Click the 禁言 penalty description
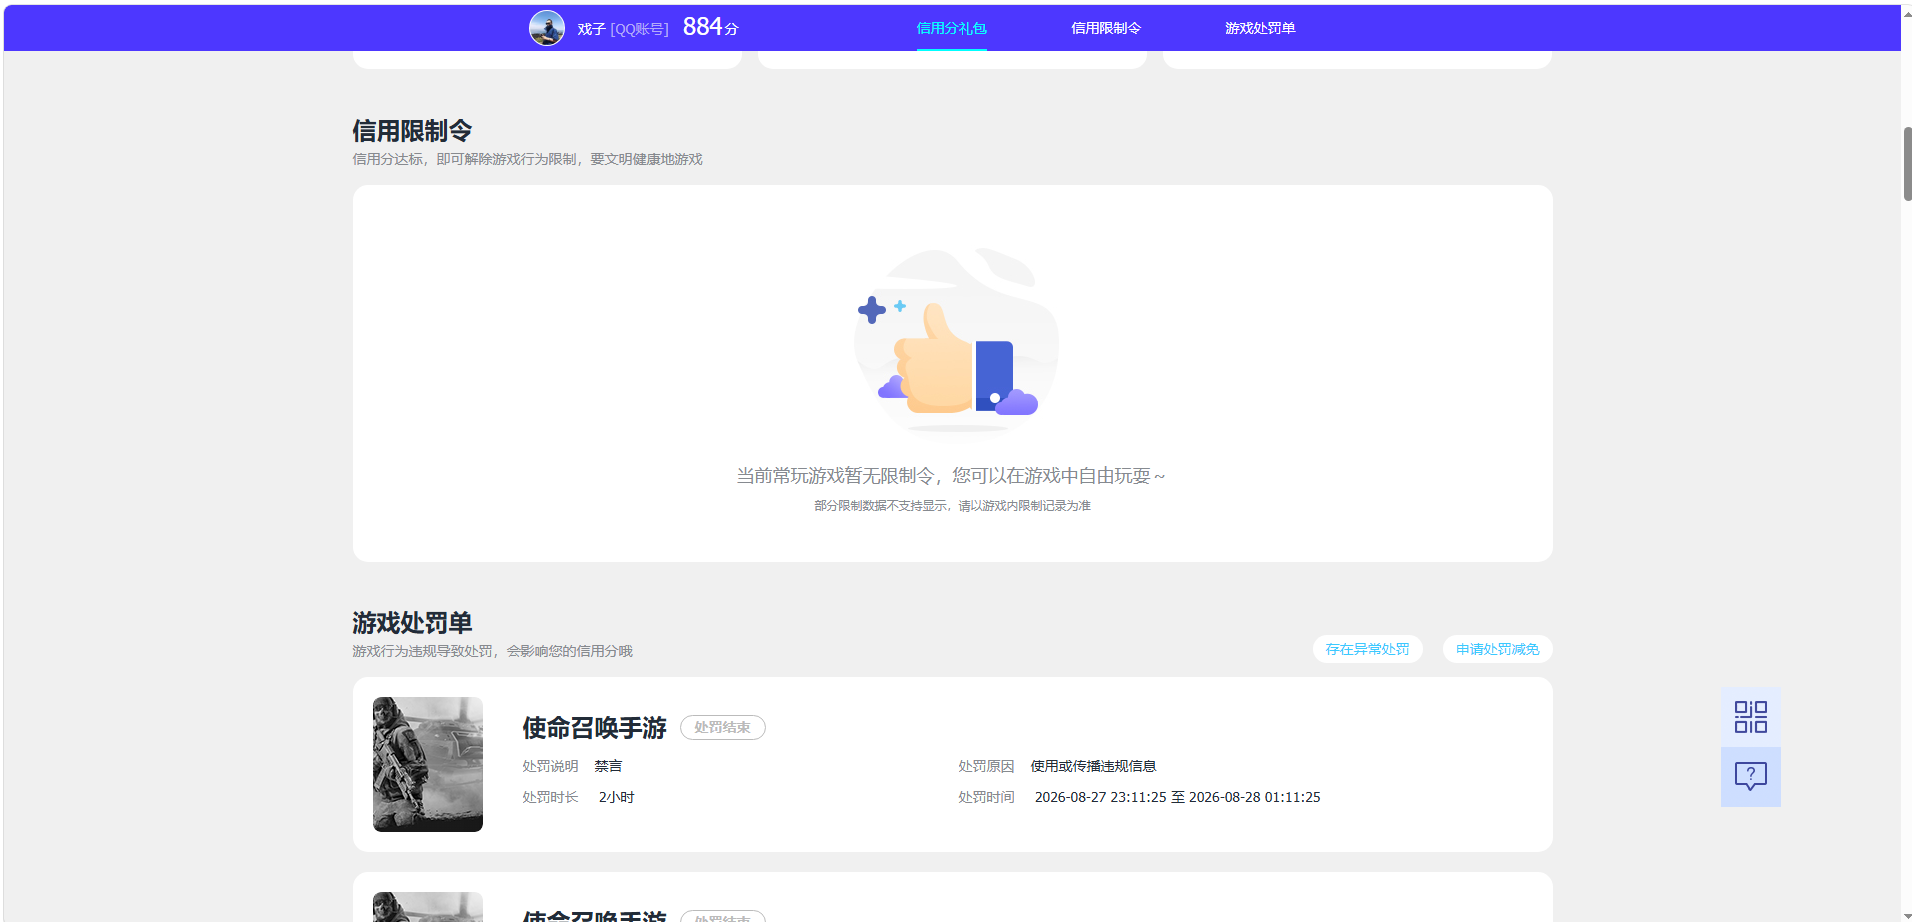The height and width of the screenshot is (922, 1912). pyautogui.click(x=608, y=766)
